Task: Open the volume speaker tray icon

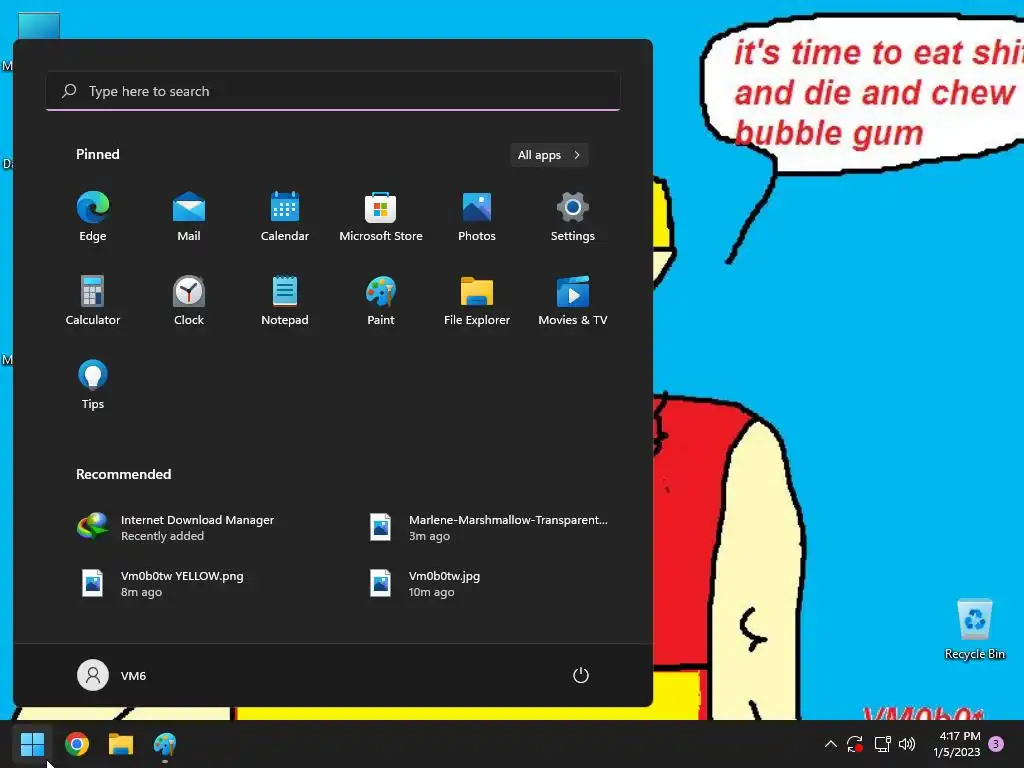Action: [x=907, y=744]
